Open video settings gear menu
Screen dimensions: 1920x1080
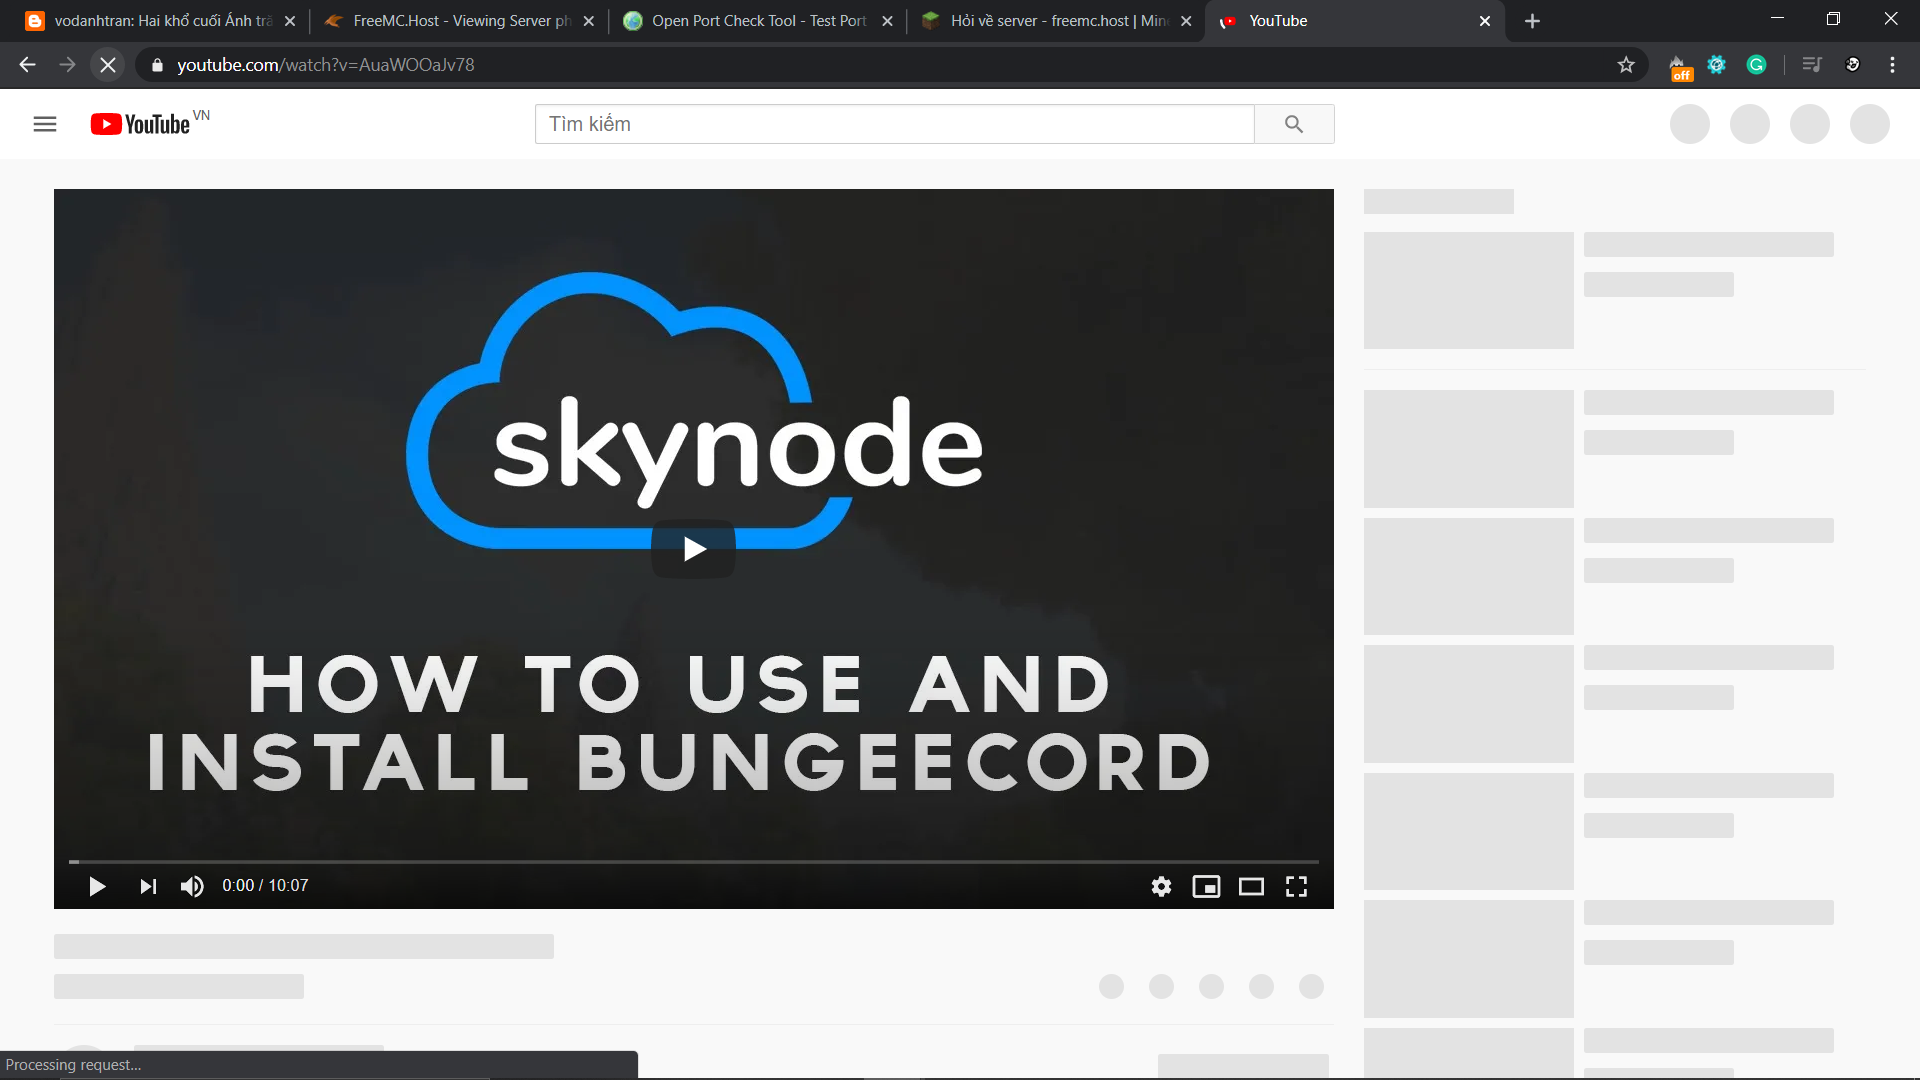1161,886
